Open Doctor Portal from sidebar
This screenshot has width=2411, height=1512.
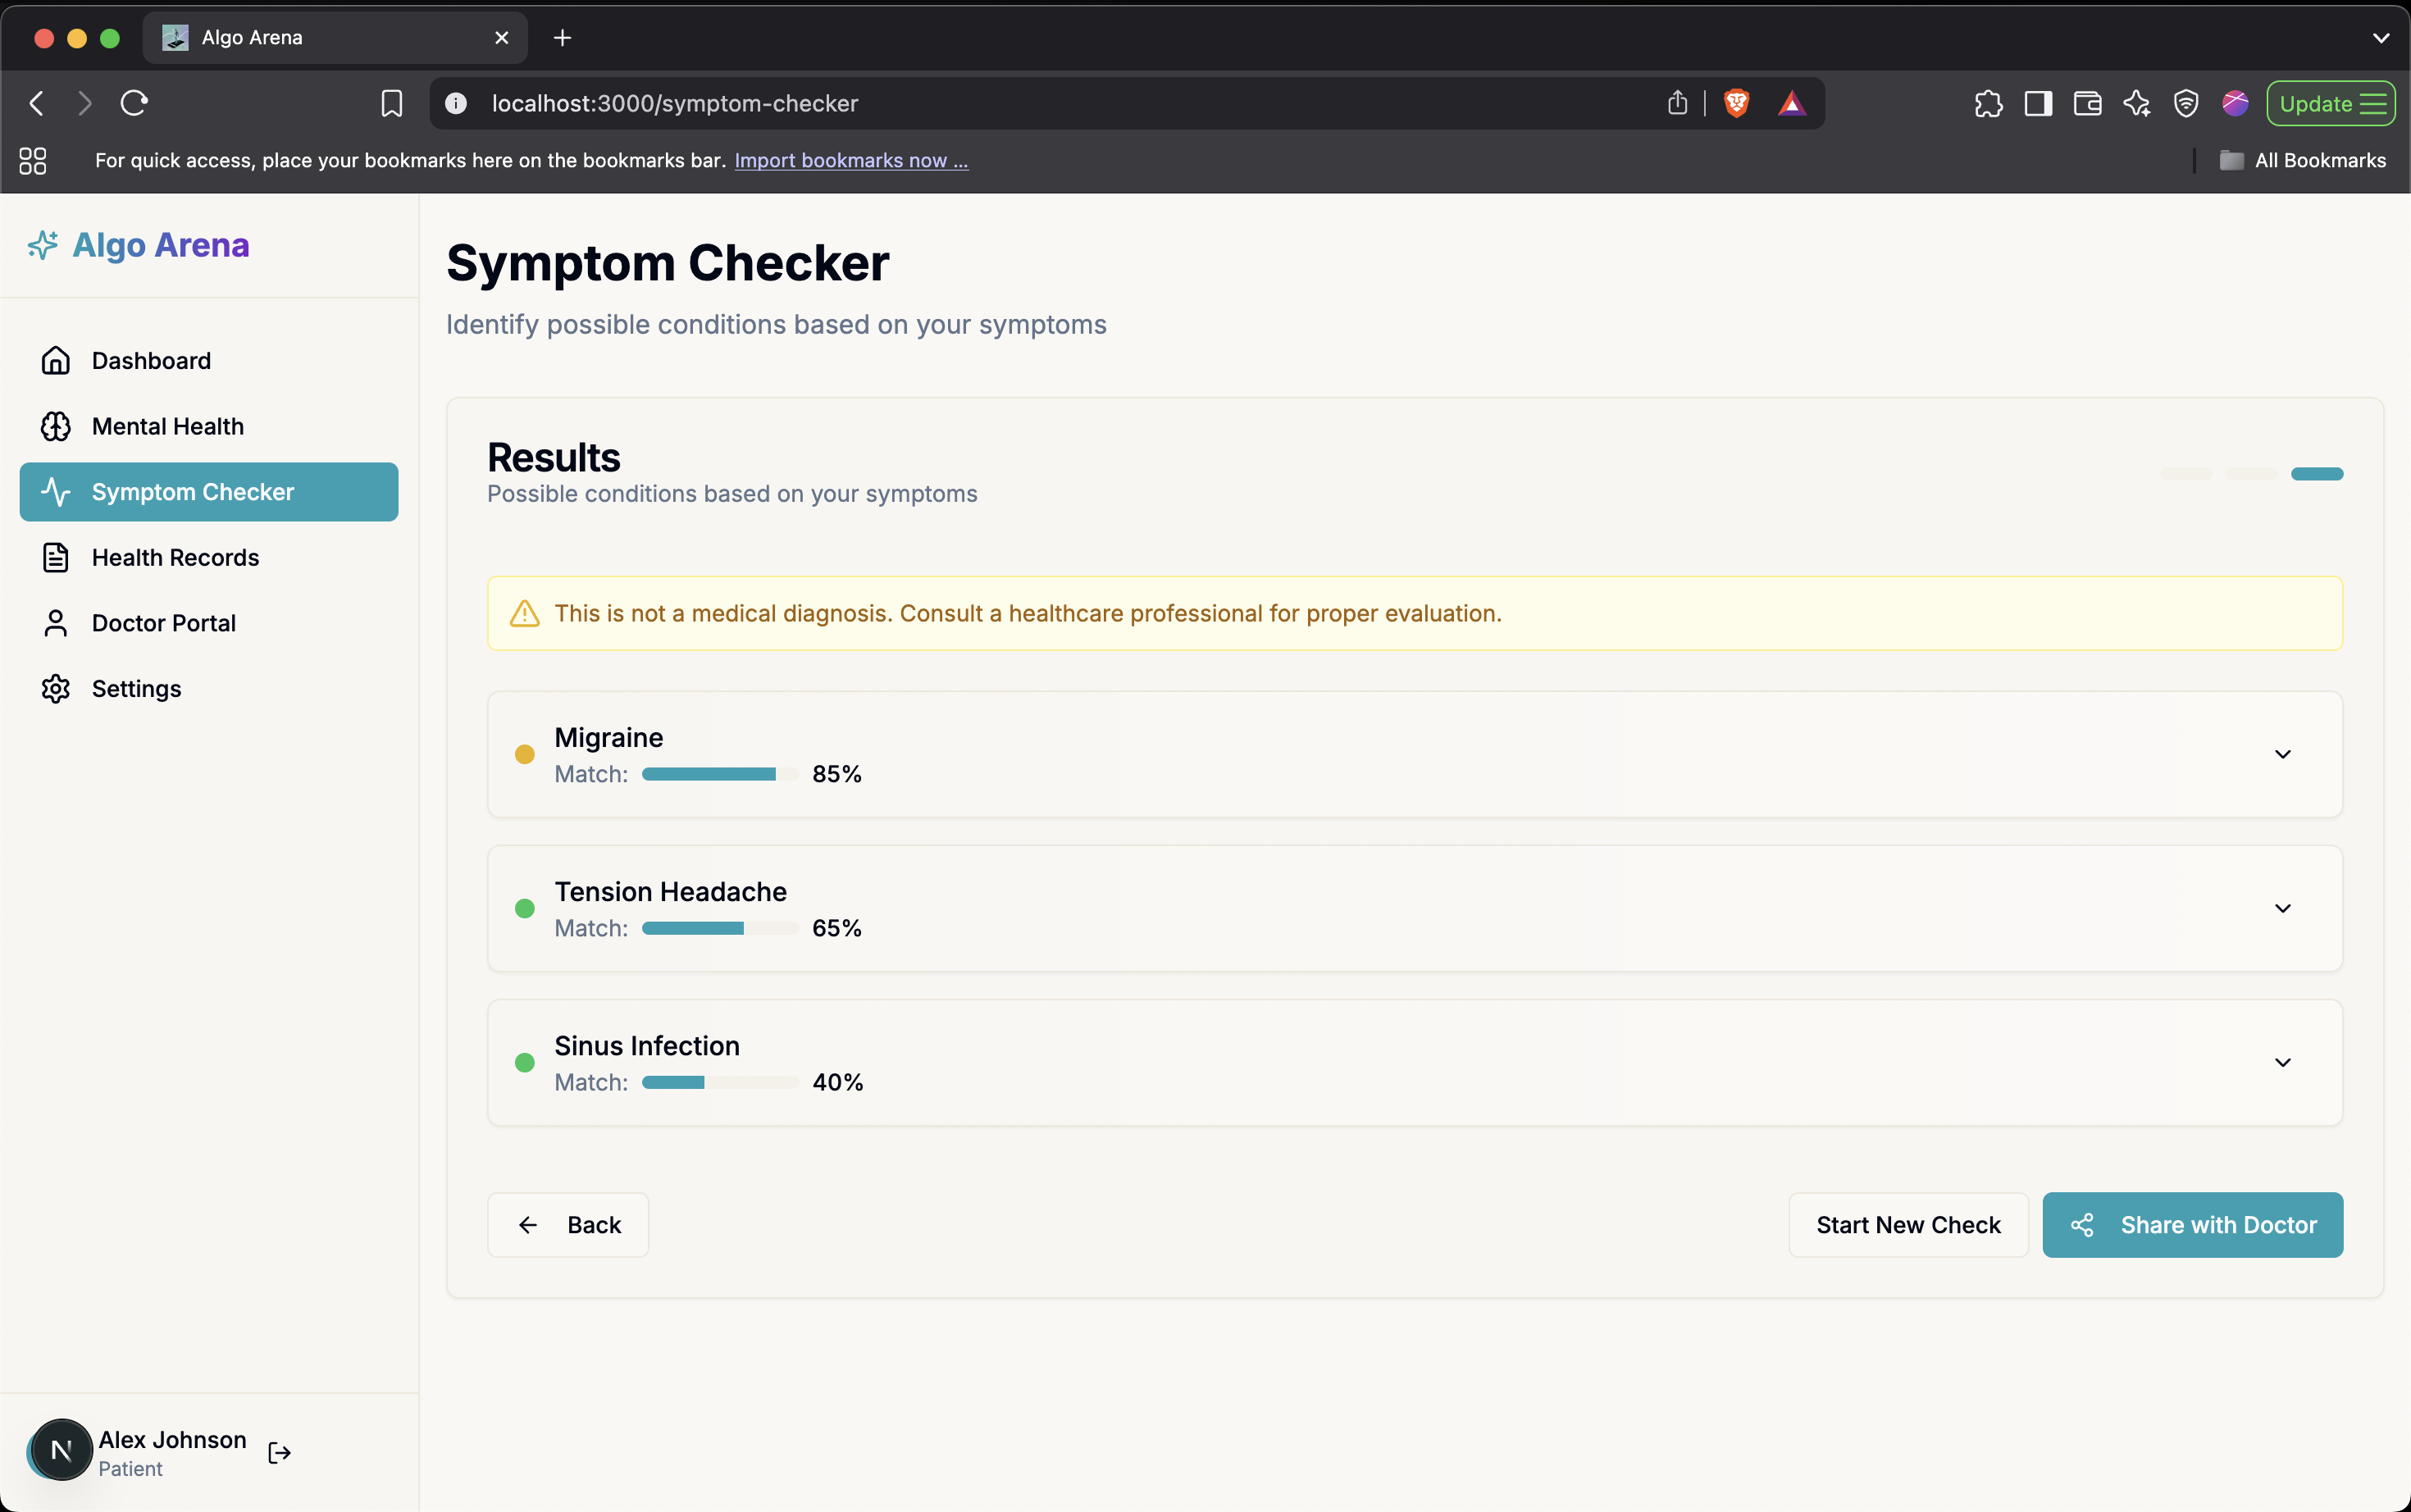[163, 623]
